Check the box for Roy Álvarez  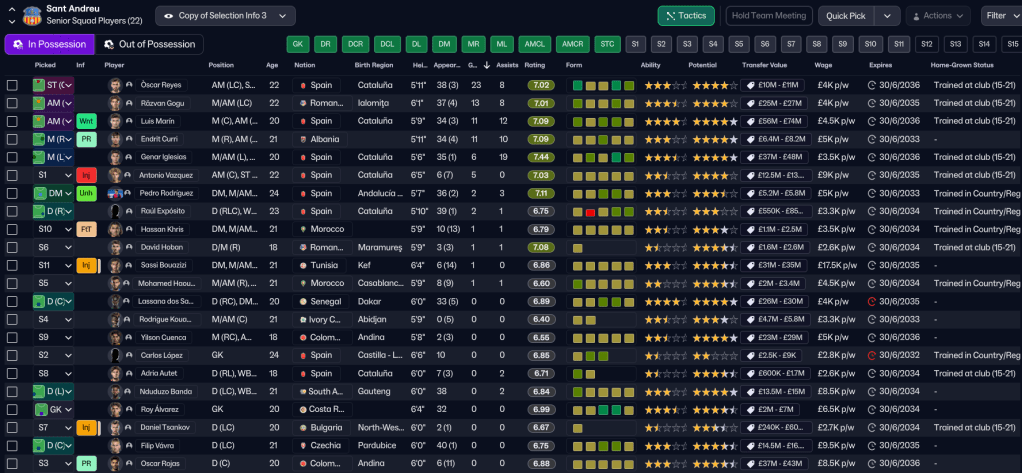(x=12, y=409)
